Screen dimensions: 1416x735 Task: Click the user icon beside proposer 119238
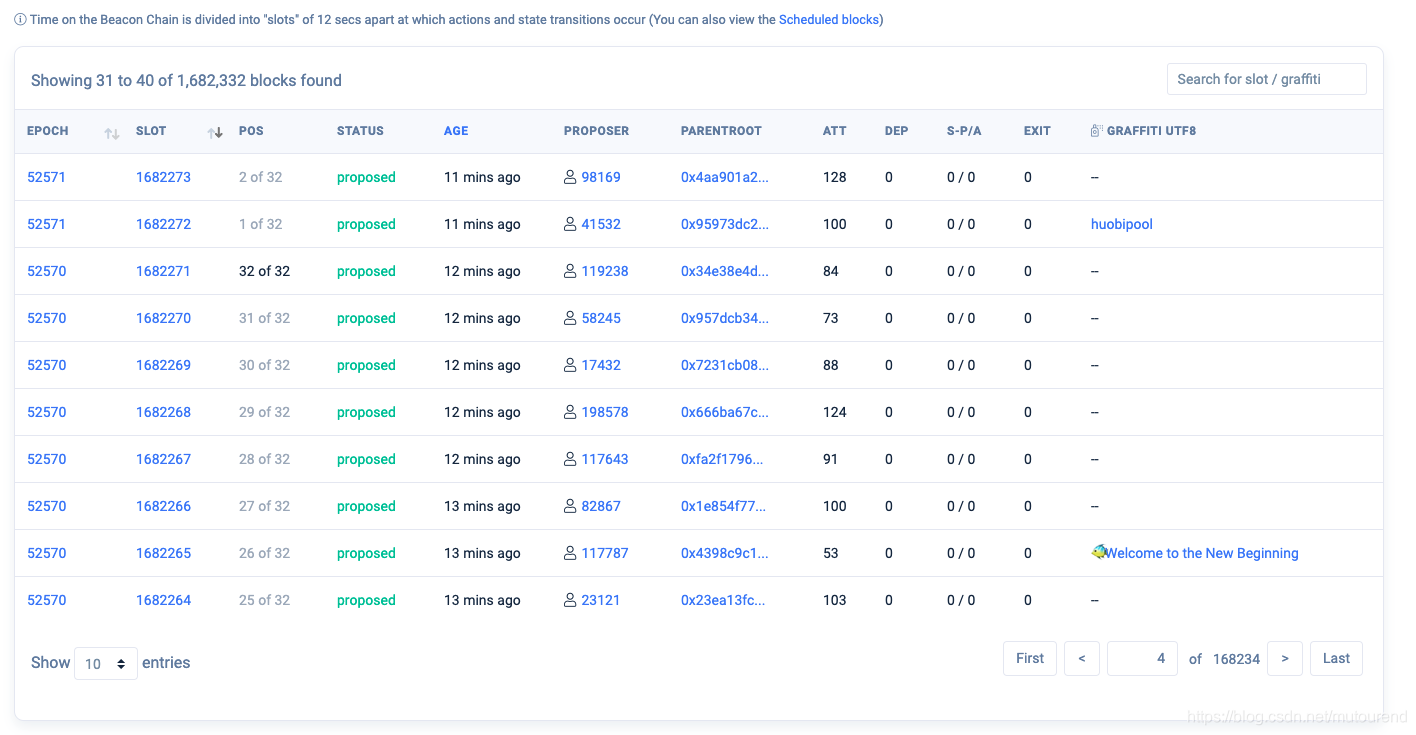[570, 271]
